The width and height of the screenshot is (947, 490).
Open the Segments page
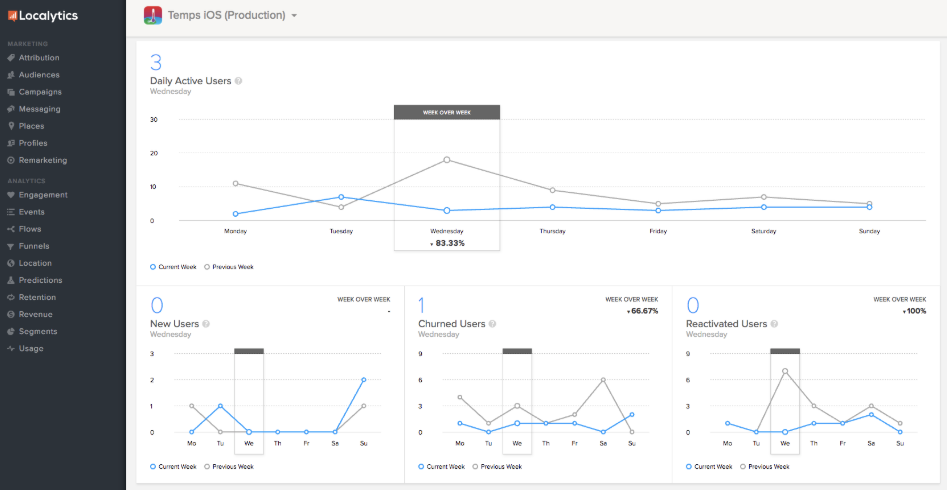pos(38,332)
